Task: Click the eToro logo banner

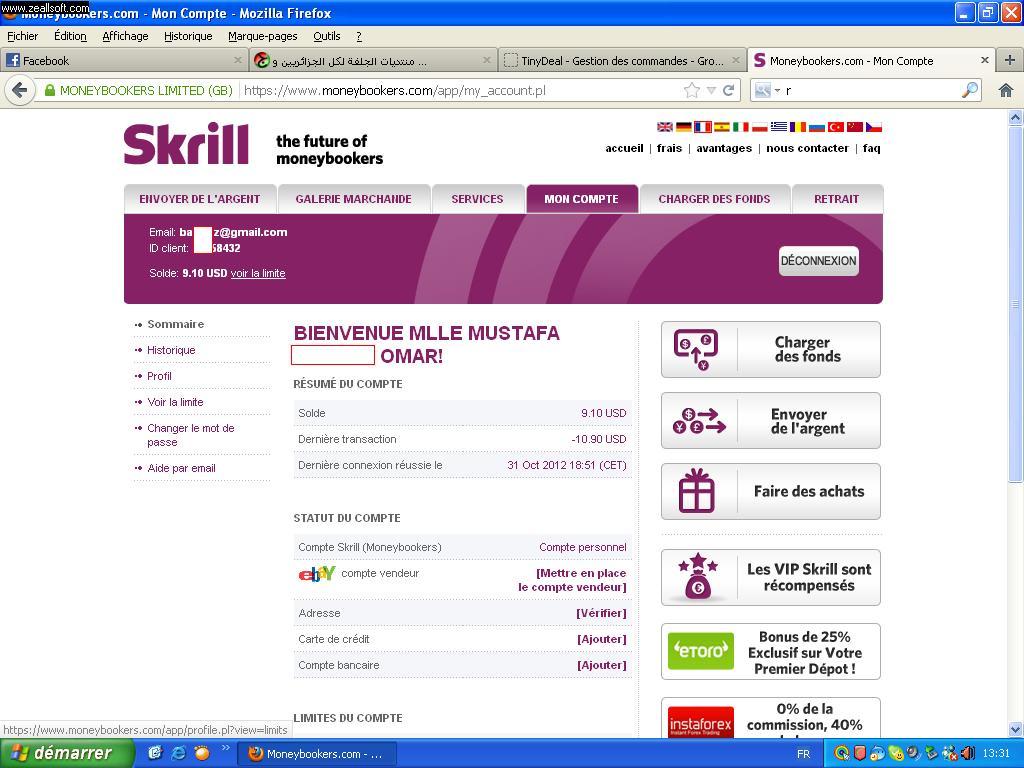Action: pyautogui.click(x=701, y=651)
